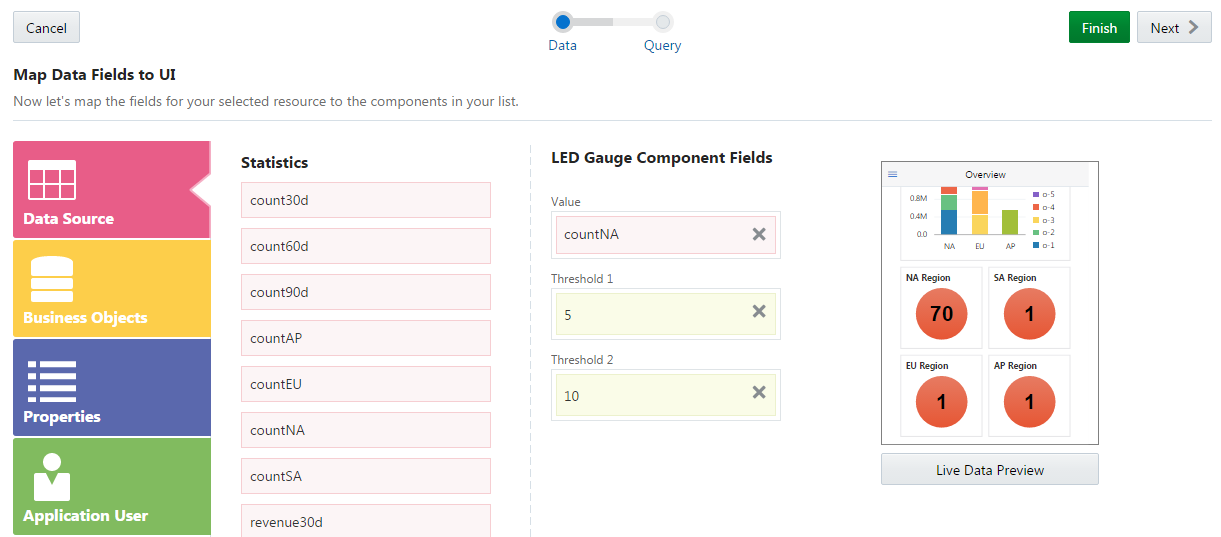Image resolution: width=1221 pixels, height=537 pixels.
Task: Pick the revenue30d field
Action: tap(365, 520)
